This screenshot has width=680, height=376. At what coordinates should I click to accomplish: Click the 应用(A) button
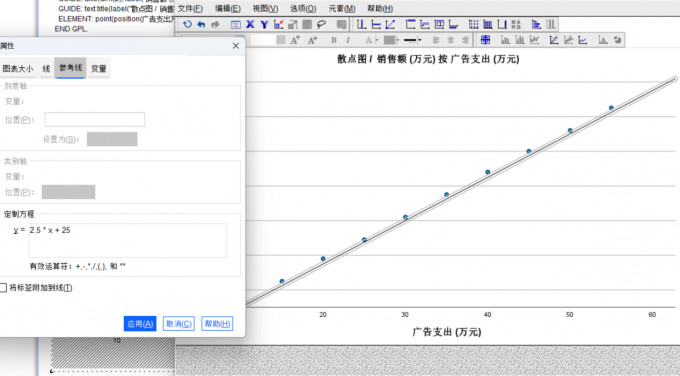[x=140, y=324]
